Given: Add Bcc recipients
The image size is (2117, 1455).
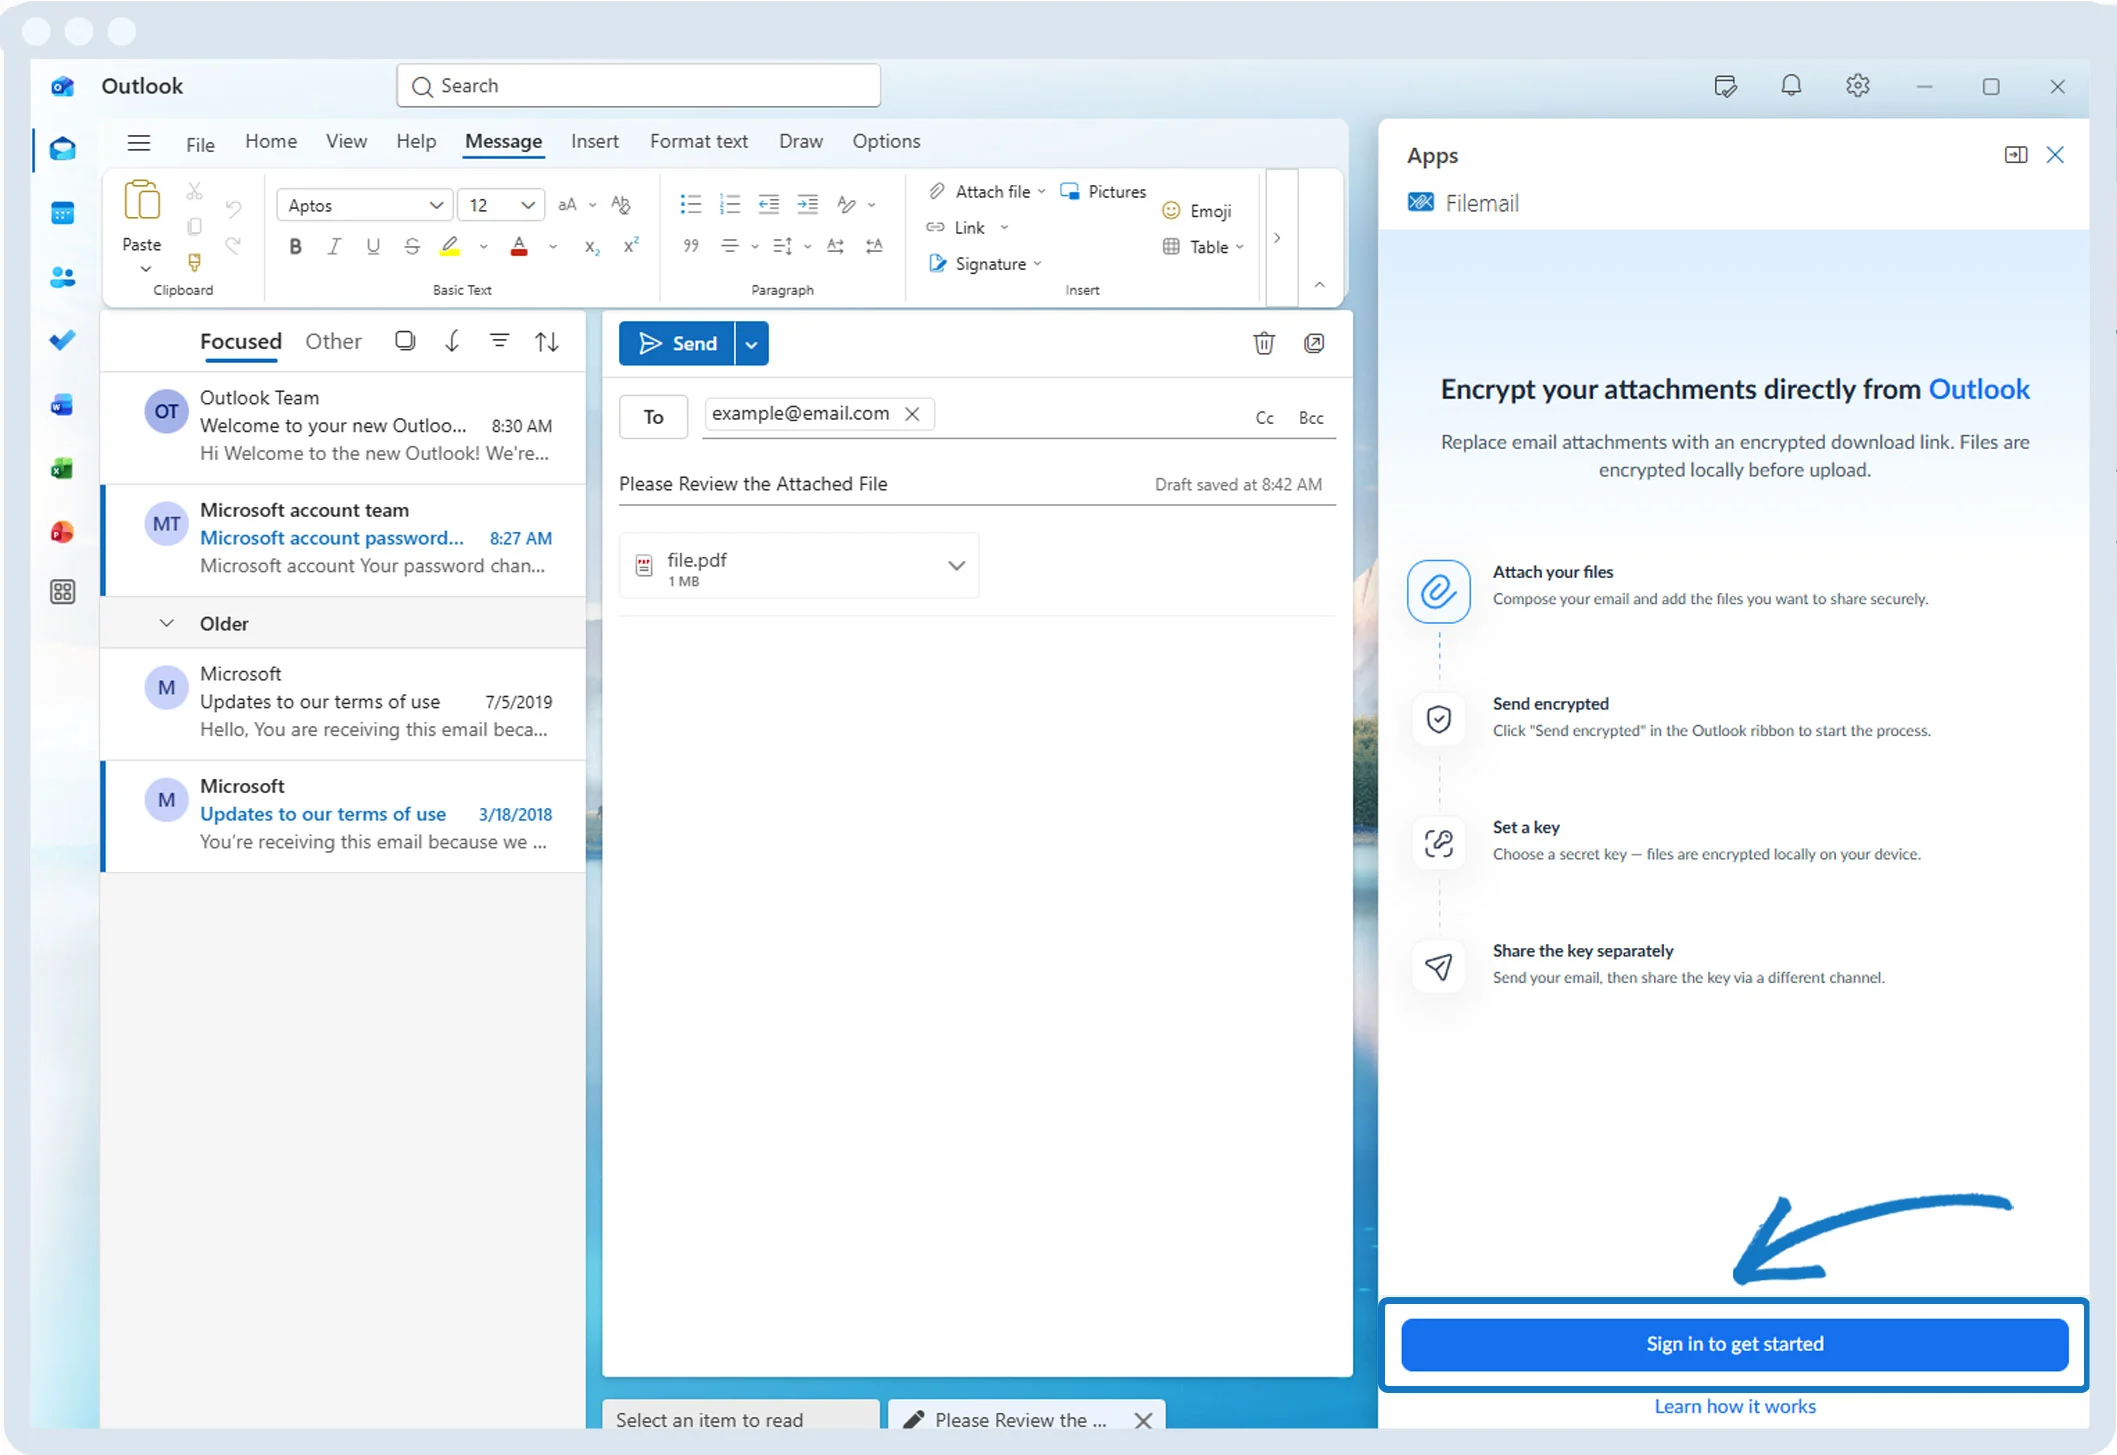Looking at the screenshot, I should point(1311,418).
